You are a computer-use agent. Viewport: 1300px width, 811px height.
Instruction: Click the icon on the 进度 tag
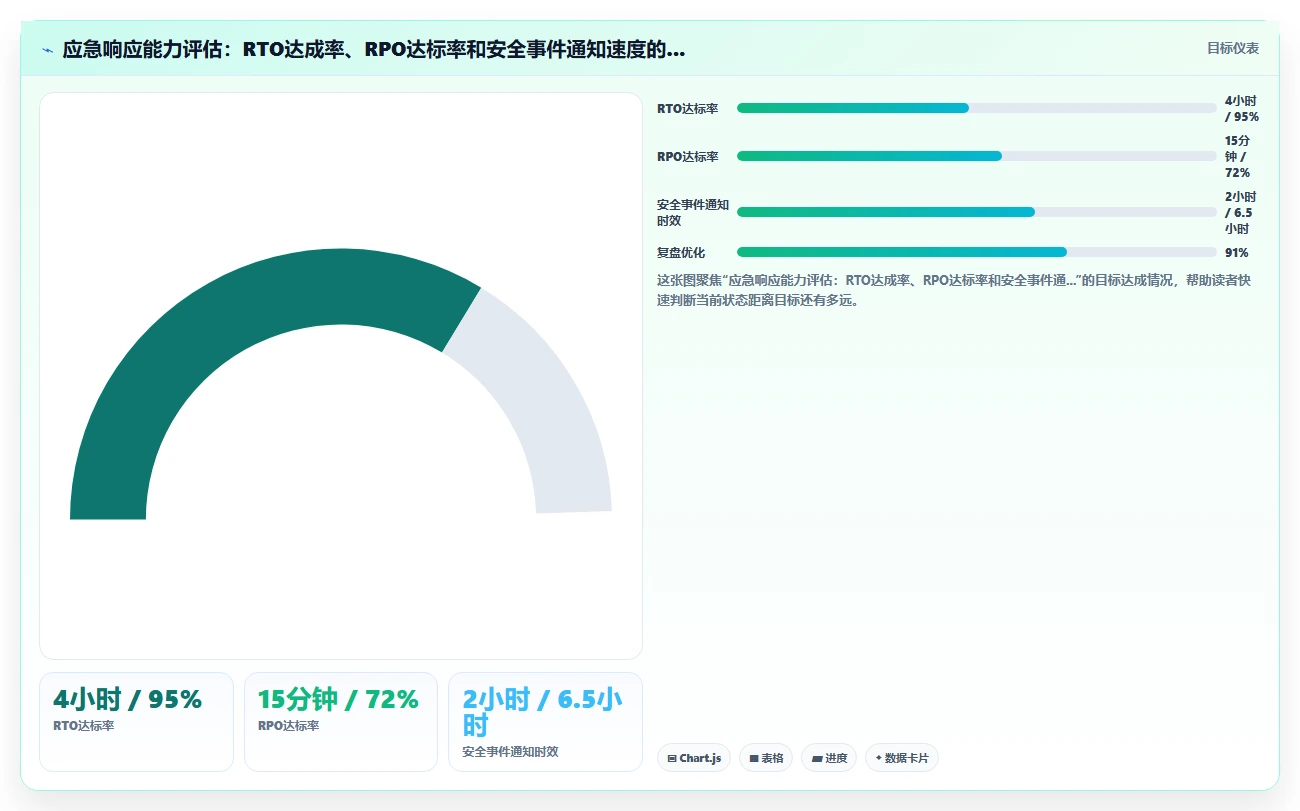click(817, 759)
